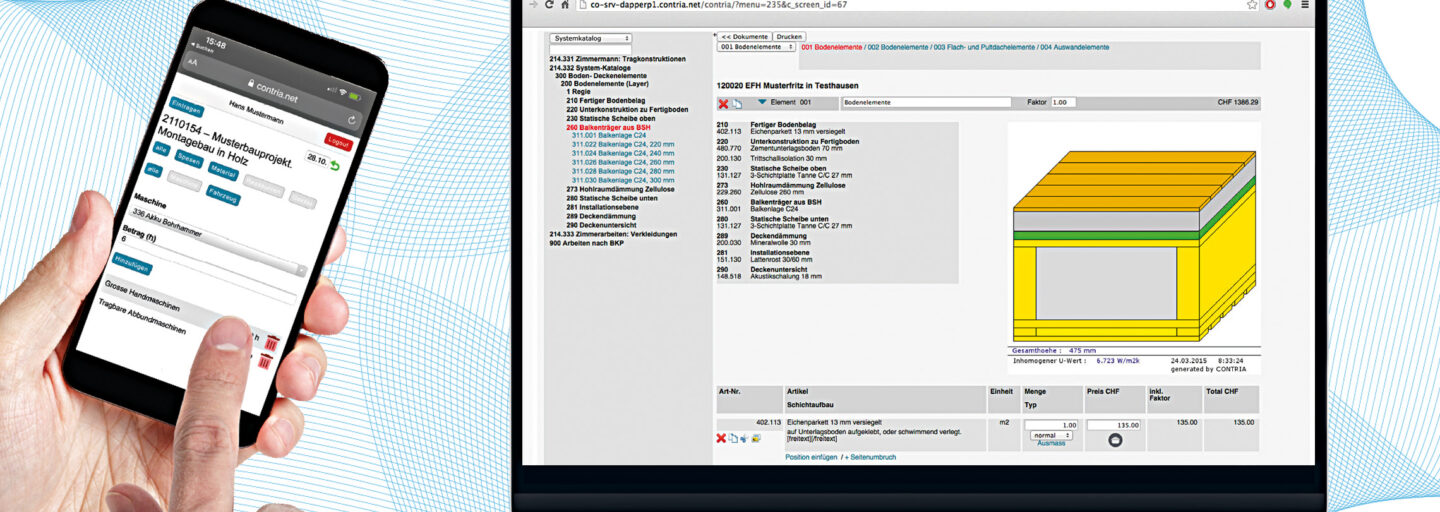Click the browser bookmark star icon

(1252, 5)
